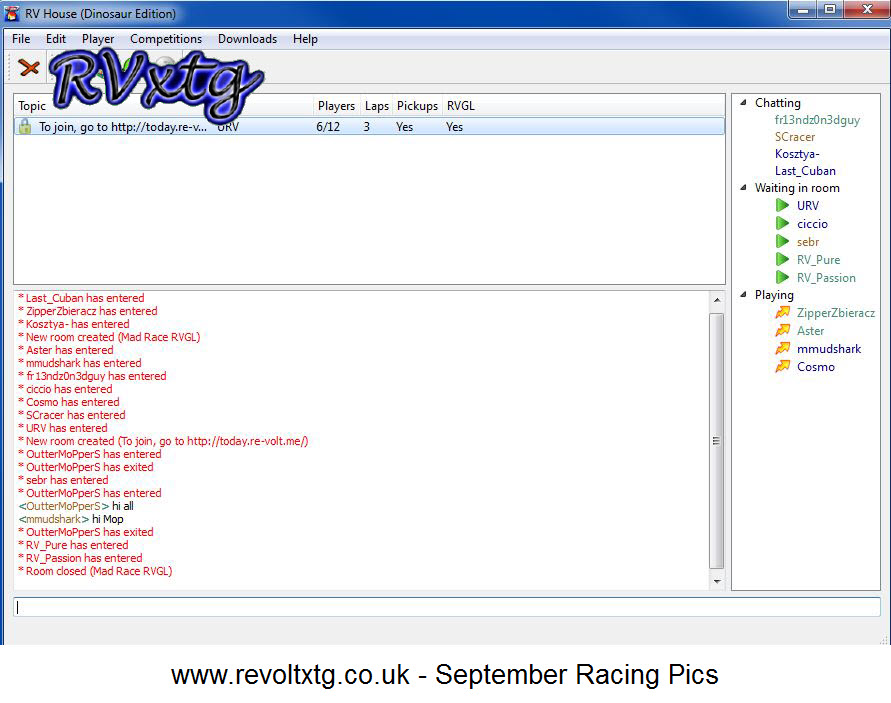Select player Last_Cuban in Chatting list
Screen dimensions: 891x703
(x=805, y=171)
